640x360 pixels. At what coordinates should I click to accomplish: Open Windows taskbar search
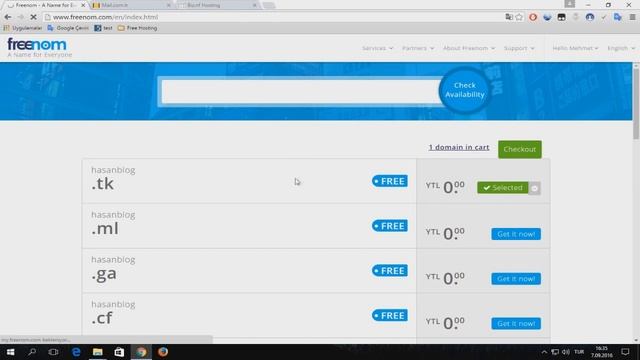[x=32, y=352]
